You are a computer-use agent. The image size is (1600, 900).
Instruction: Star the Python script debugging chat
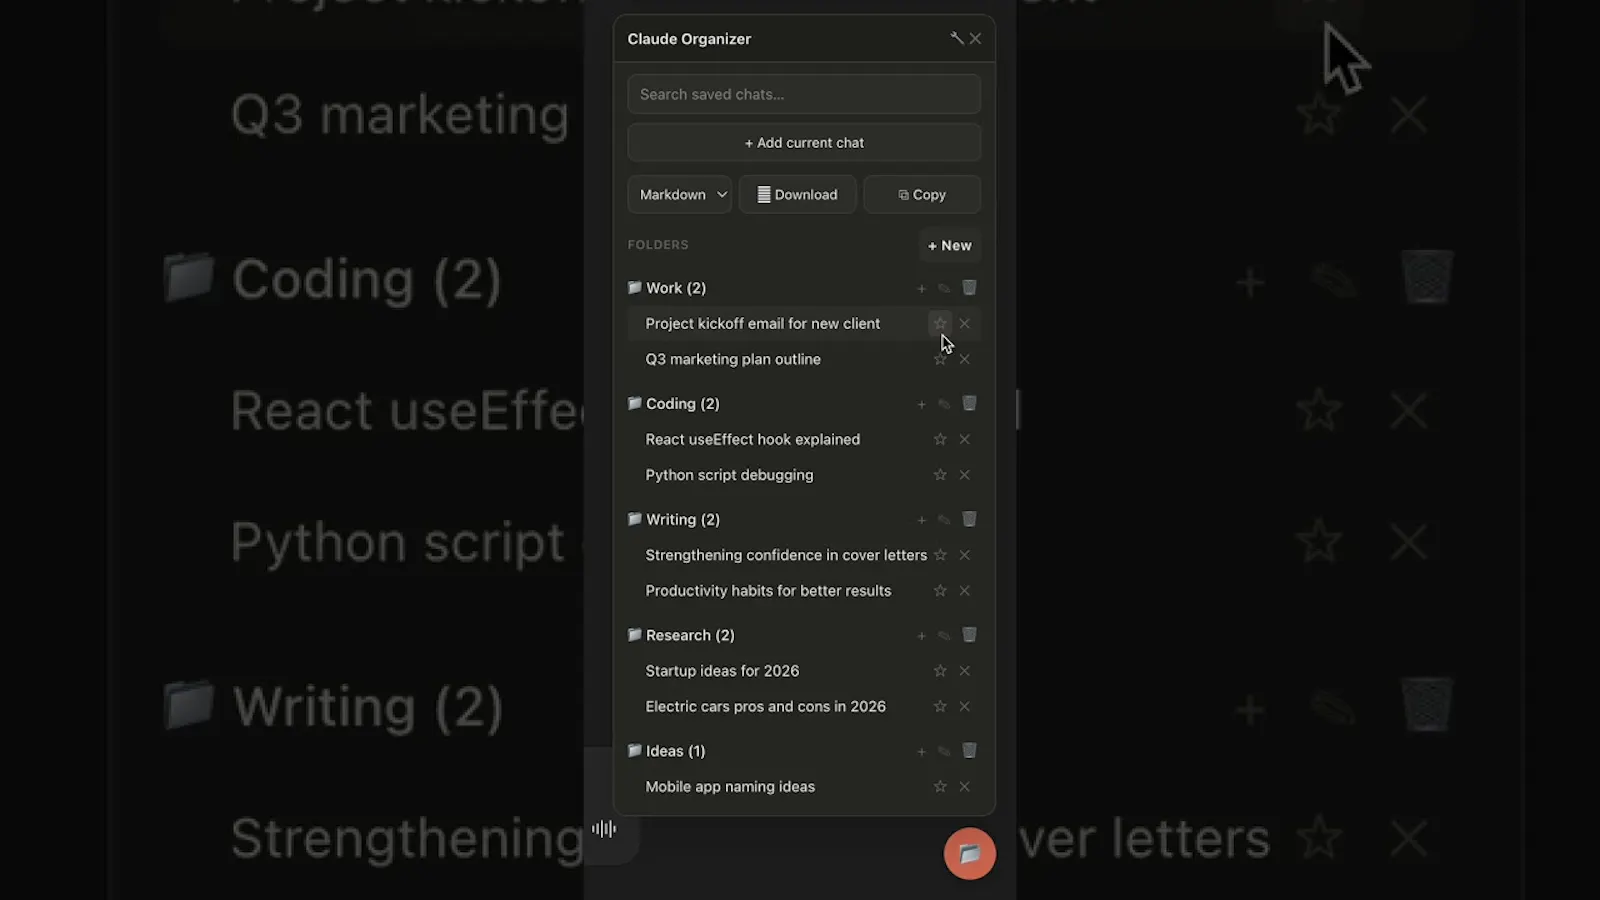pyautogui.click(x=940, y=475)
